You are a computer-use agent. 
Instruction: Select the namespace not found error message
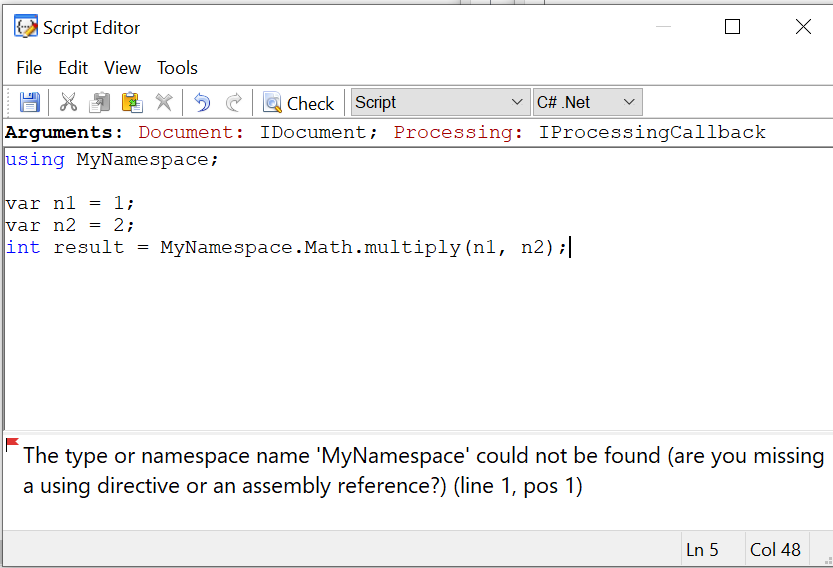pyautogui.click(x=423, y=471)
